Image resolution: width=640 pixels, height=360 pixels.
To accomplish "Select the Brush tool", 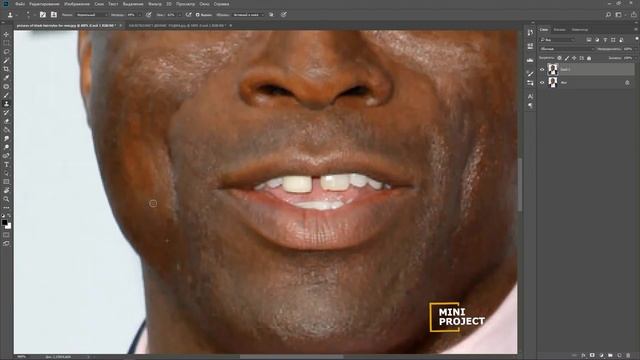I will [x=6, y=95].
